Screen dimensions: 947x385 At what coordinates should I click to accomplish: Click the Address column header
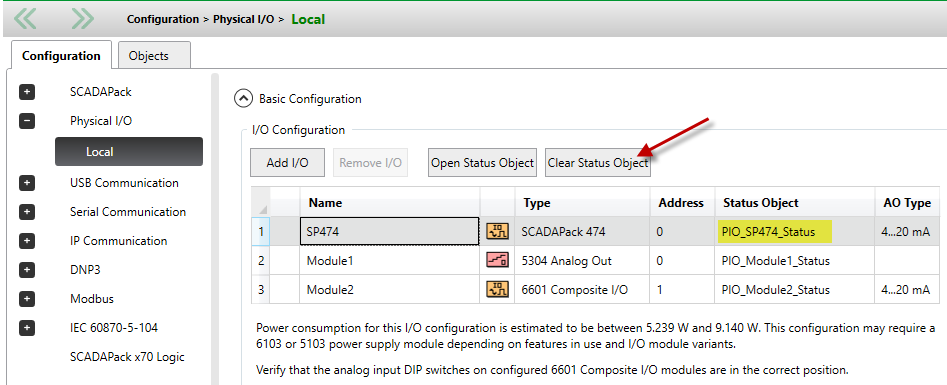(682, 202)
